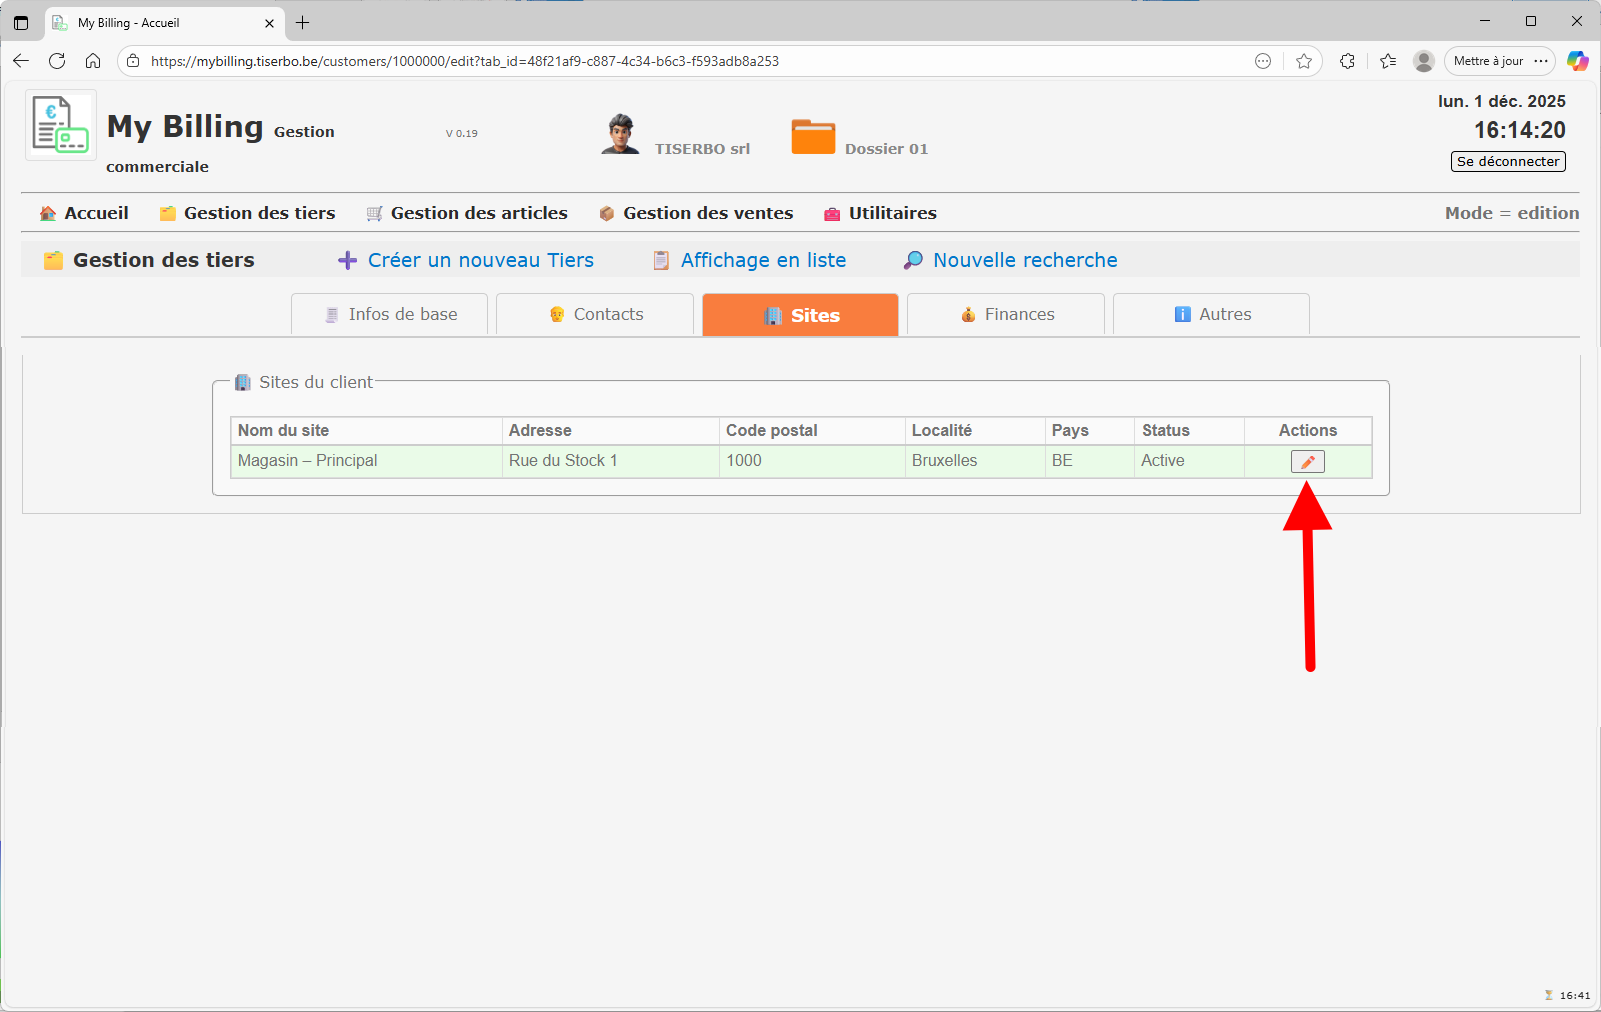Click the orange Dossier 01 folder icon

pyautogui.click(x=812, y=137)
